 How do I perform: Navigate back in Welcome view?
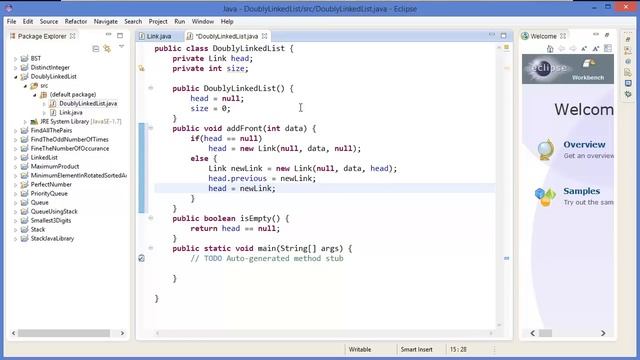(562, 49)
